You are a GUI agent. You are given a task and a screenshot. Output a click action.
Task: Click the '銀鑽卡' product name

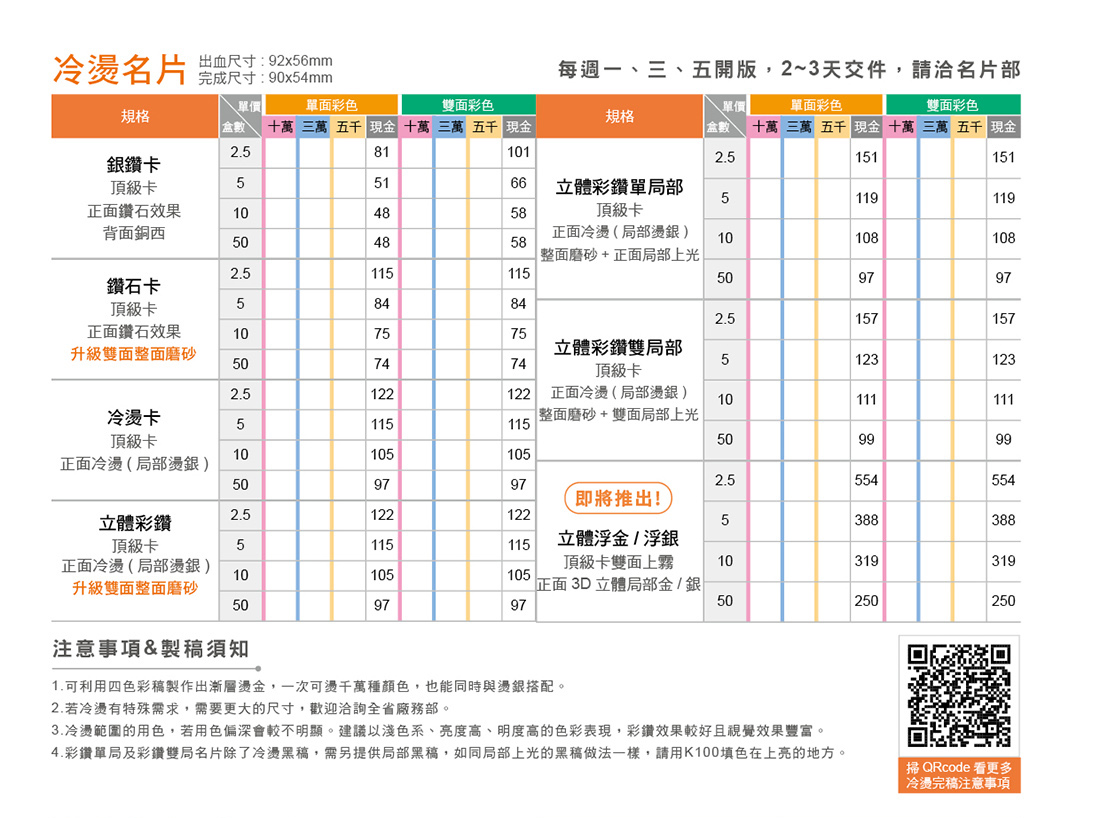tap(133, 165)
